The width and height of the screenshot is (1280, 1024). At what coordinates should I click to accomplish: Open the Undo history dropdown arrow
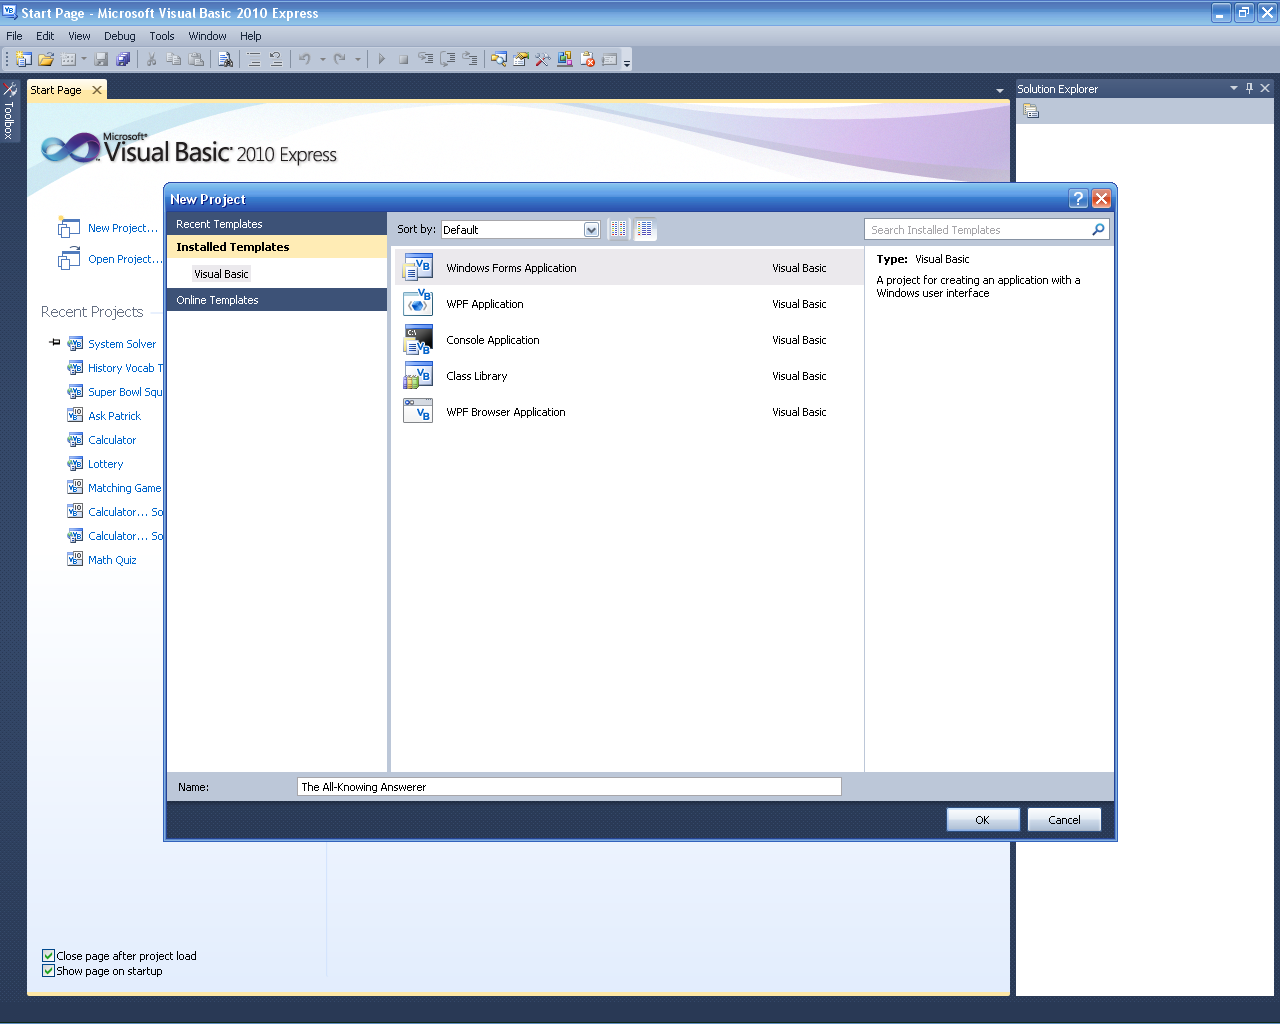point(322,59)
